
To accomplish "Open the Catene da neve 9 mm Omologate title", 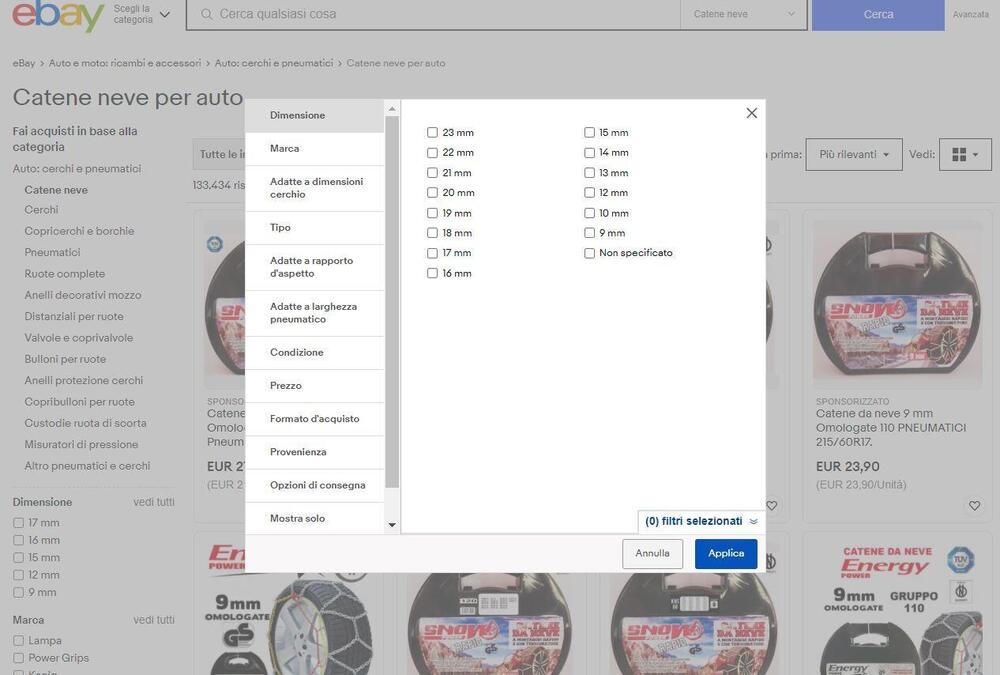I will pyautogui.click(x=890, y=427).
